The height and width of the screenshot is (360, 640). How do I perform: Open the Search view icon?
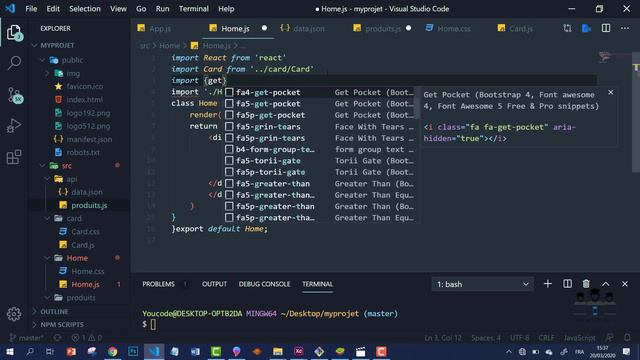point(14,63)
